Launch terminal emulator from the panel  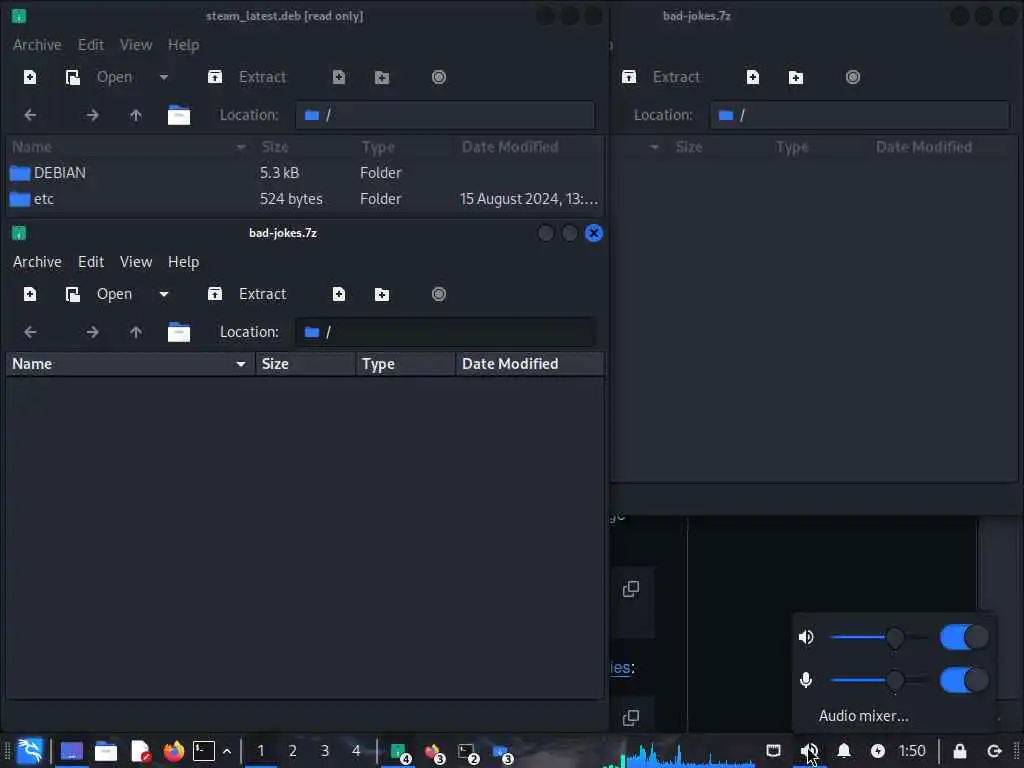(x=204, y=752)
